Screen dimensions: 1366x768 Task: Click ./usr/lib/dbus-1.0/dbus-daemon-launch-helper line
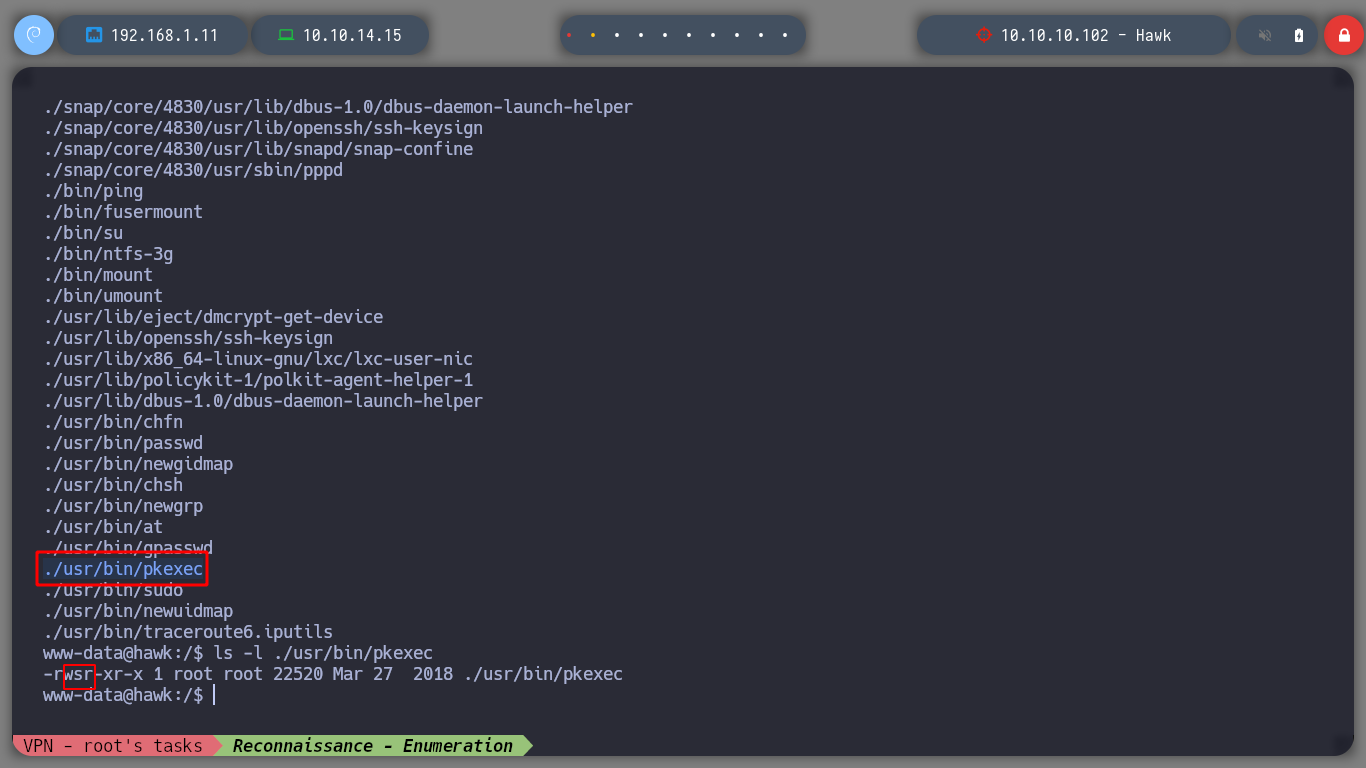[x=263, y=401]
